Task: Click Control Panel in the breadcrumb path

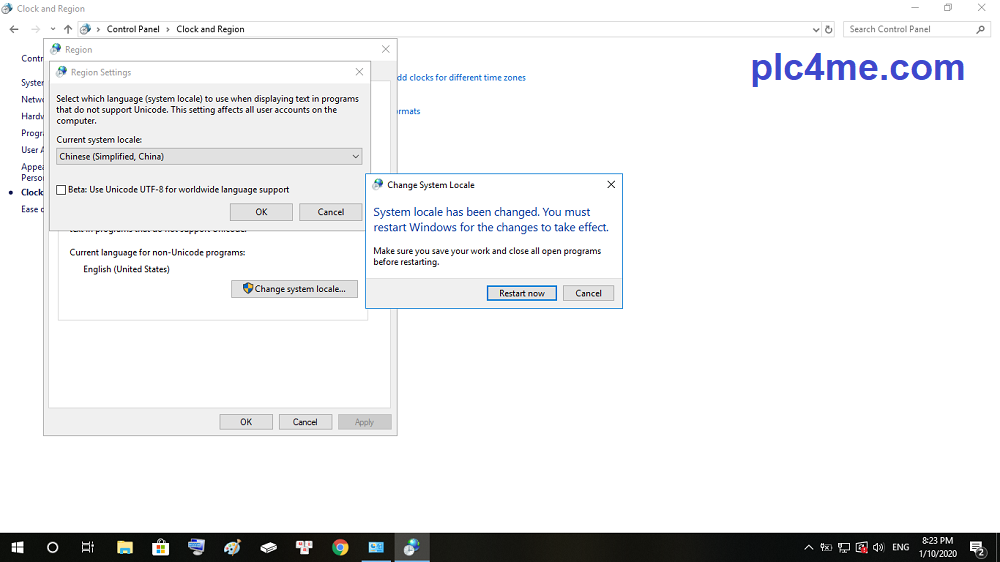Action: 133,29
